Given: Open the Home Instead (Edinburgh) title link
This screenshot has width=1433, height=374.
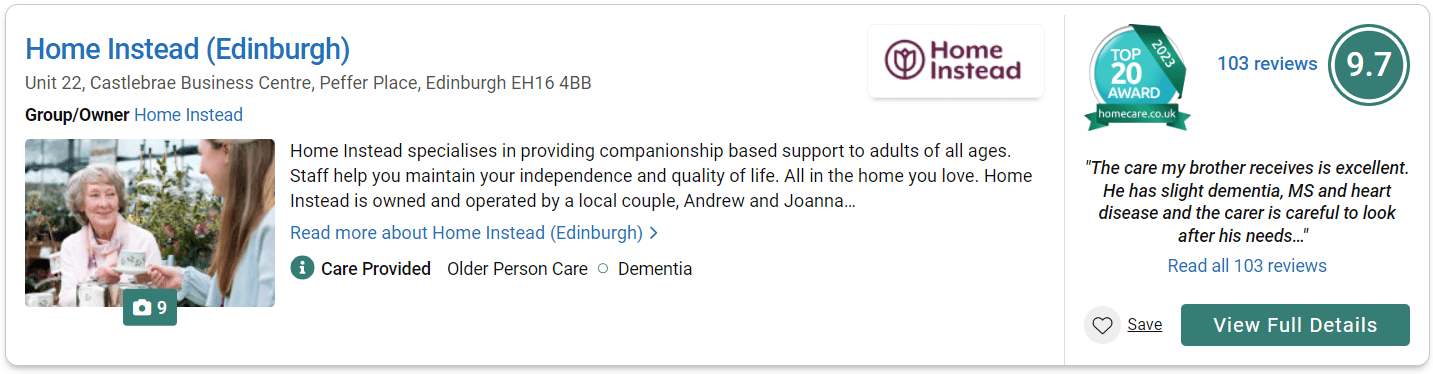Looking at the screenshot, I should 187,49.
